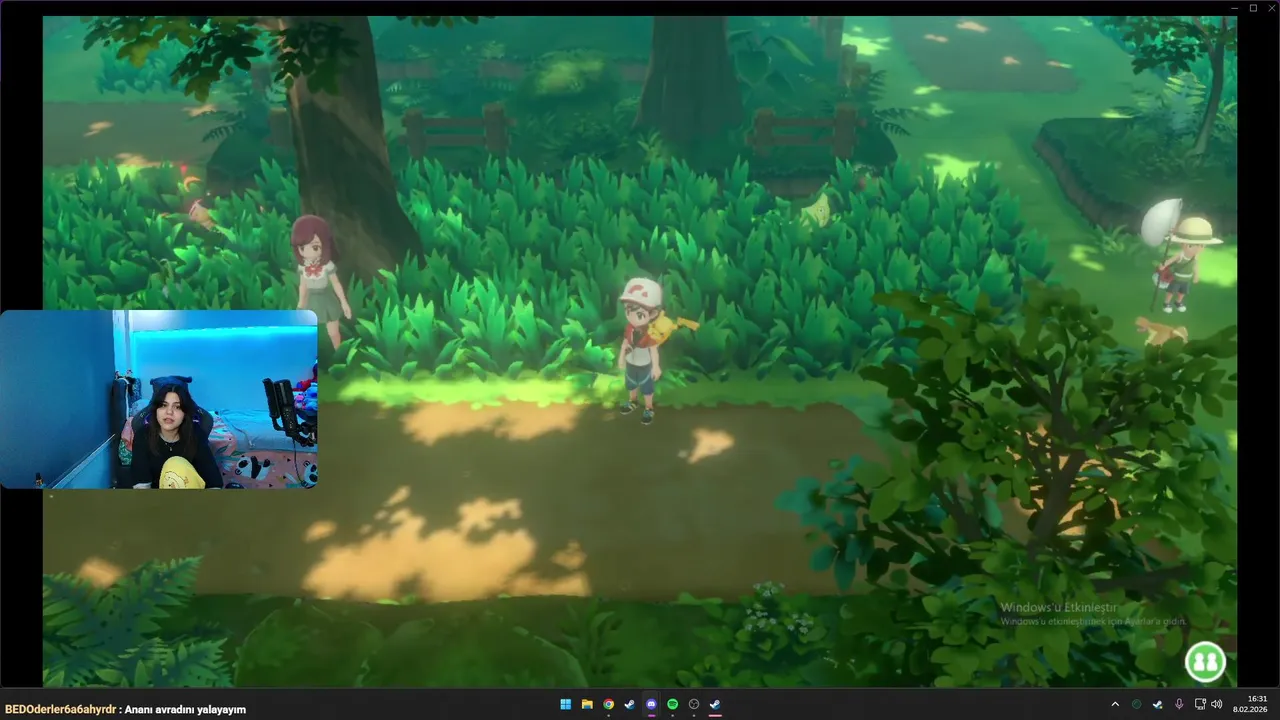Screen dimensions: 1280x720
Task: Close the streaming window
Action: point(1271,8)
